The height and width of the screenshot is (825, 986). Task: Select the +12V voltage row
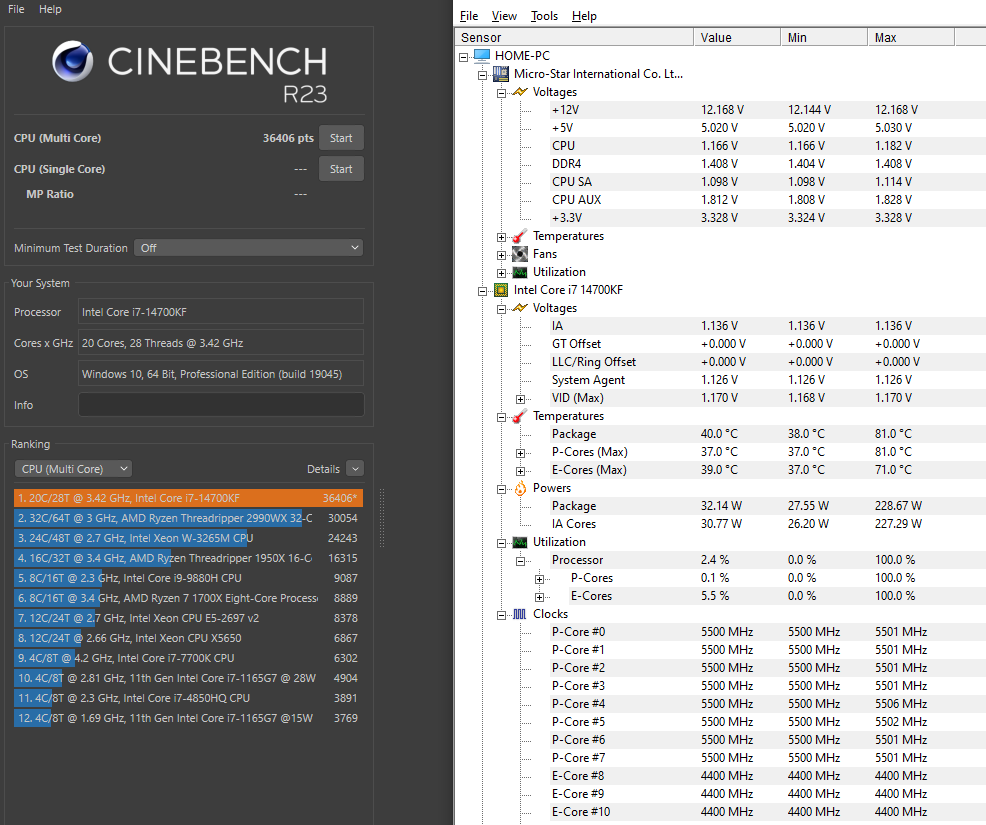pyautogui.click(x=767, y=110)
